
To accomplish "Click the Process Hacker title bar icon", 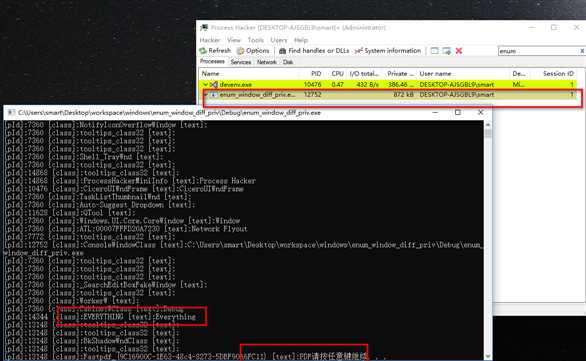I will (x=204, y=27).
